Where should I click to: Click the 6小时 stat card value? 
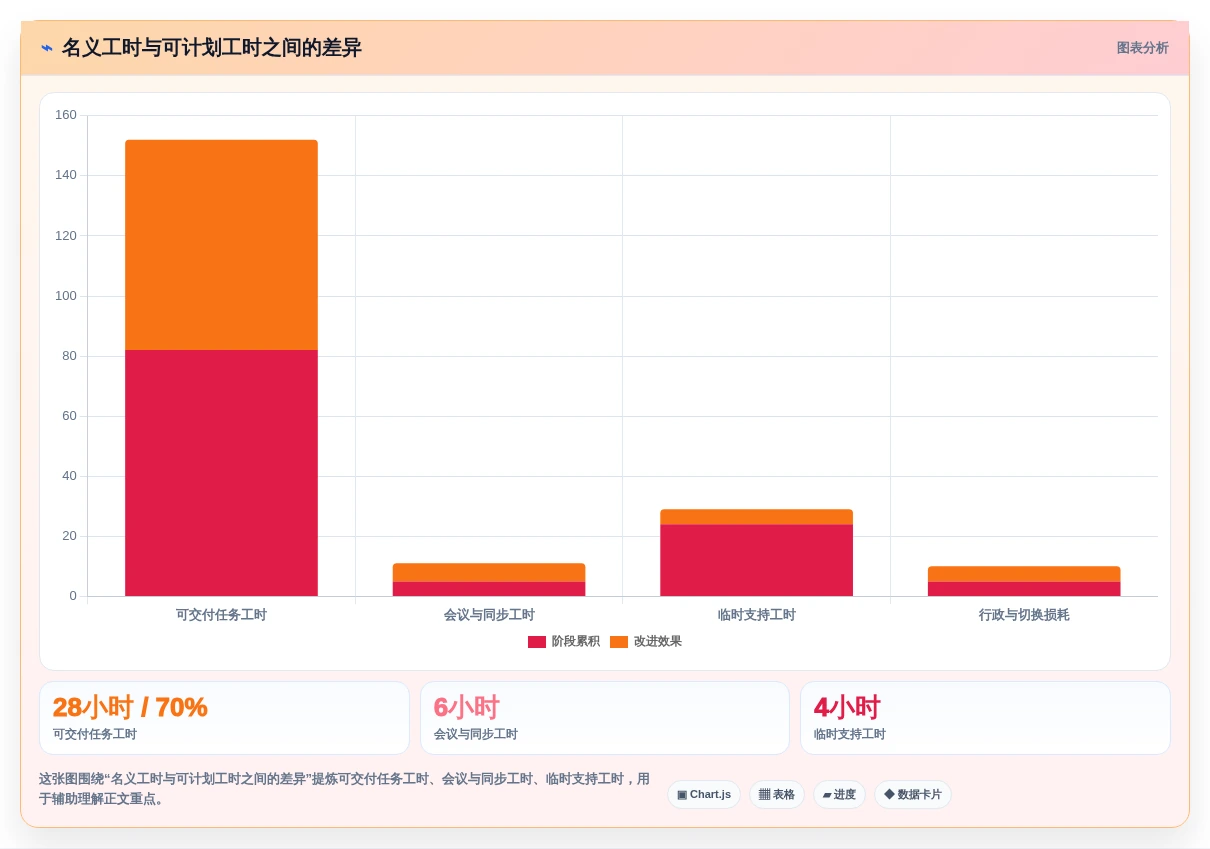[466, 707]
